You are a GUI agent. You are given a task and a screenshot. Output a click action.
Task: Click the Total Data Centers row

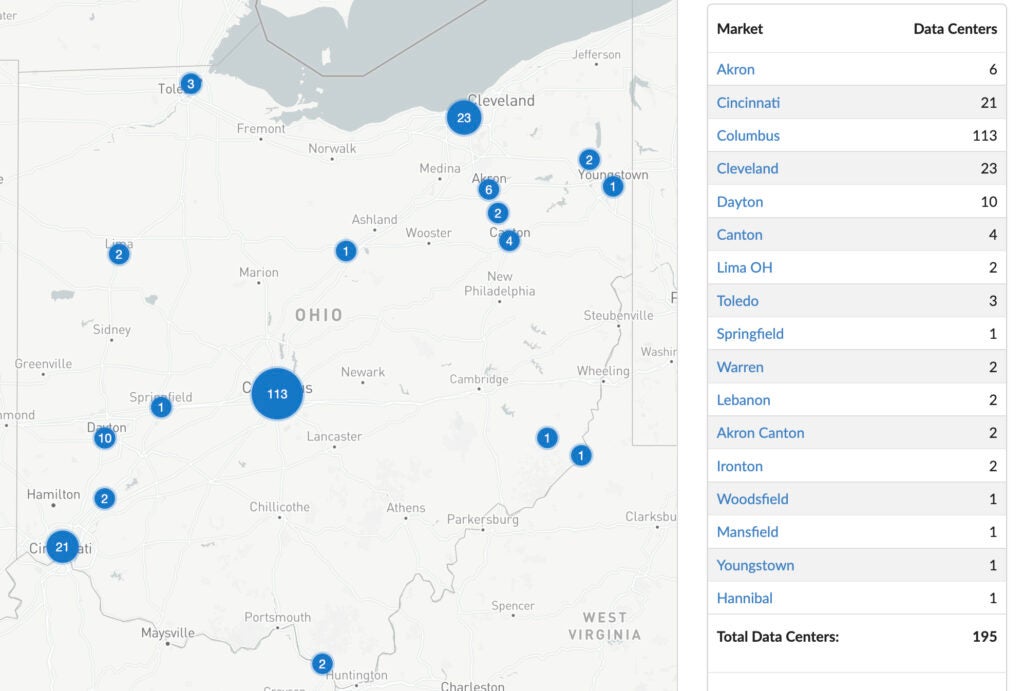point(778,635)
